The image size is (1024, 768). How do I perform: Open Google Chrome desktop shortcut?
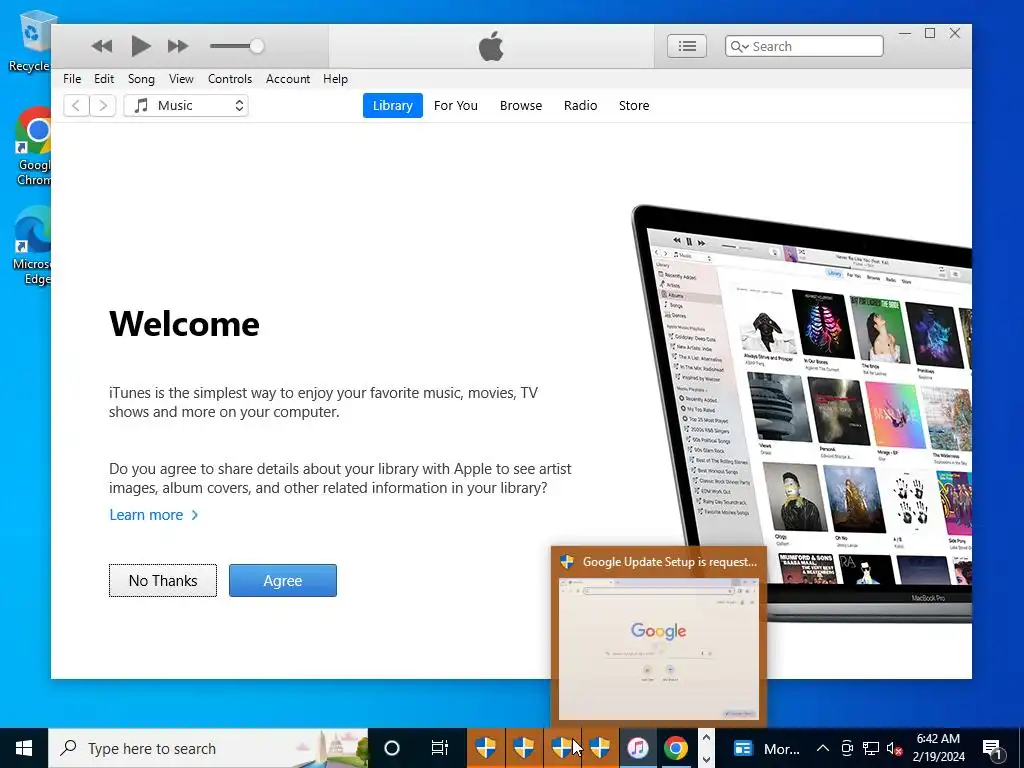pos(33,146)
